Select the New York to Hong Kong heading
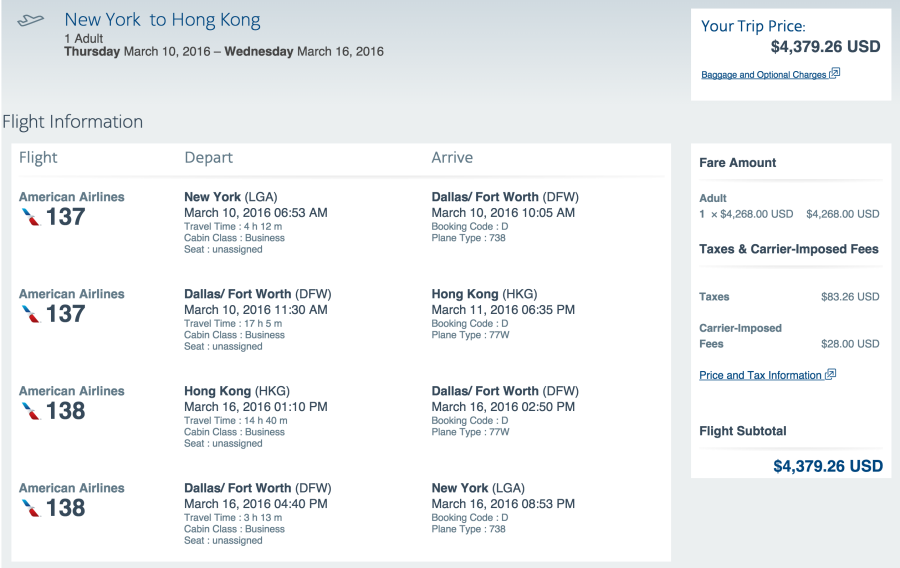Image resolution: width=900 pixels, height=568 pixels. click(162, 20)
